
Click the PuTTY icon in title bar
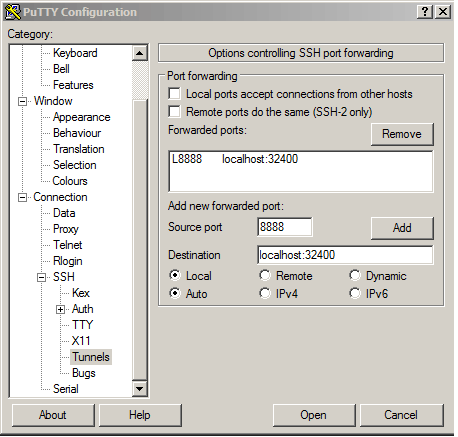(13, 12)
